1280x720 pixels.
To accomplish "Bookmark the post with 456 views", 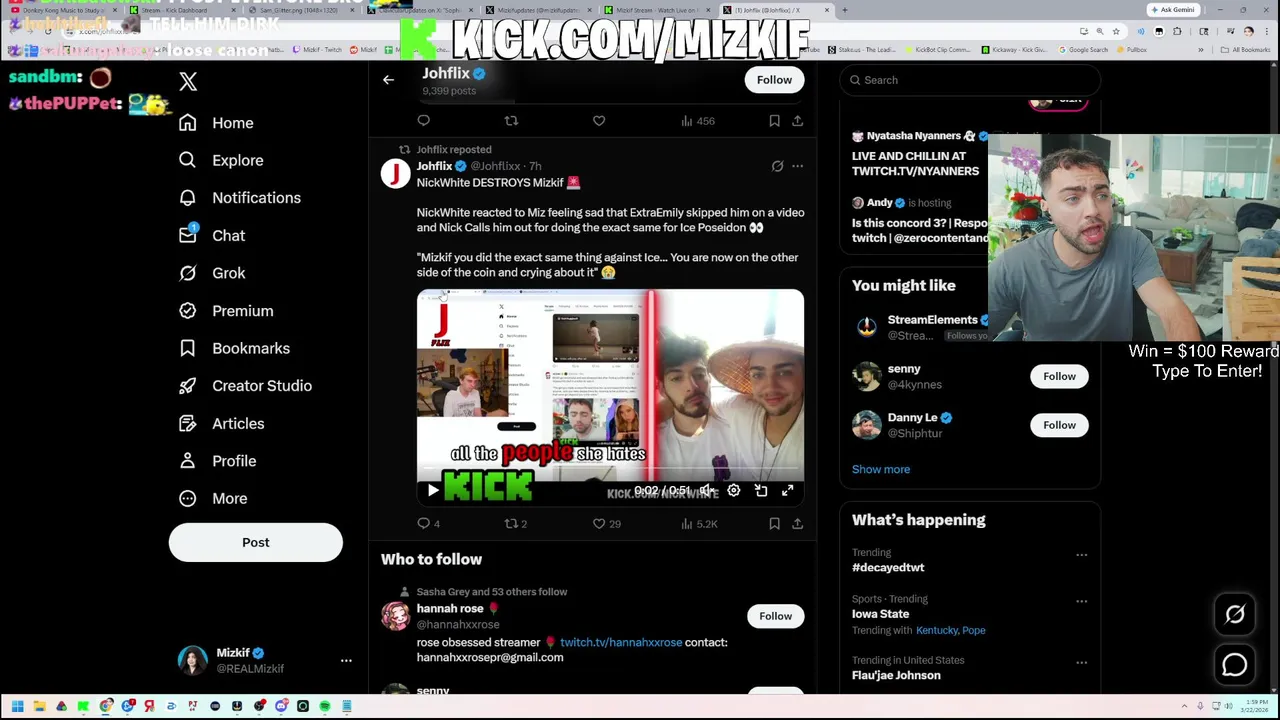I will pos(774,121).
